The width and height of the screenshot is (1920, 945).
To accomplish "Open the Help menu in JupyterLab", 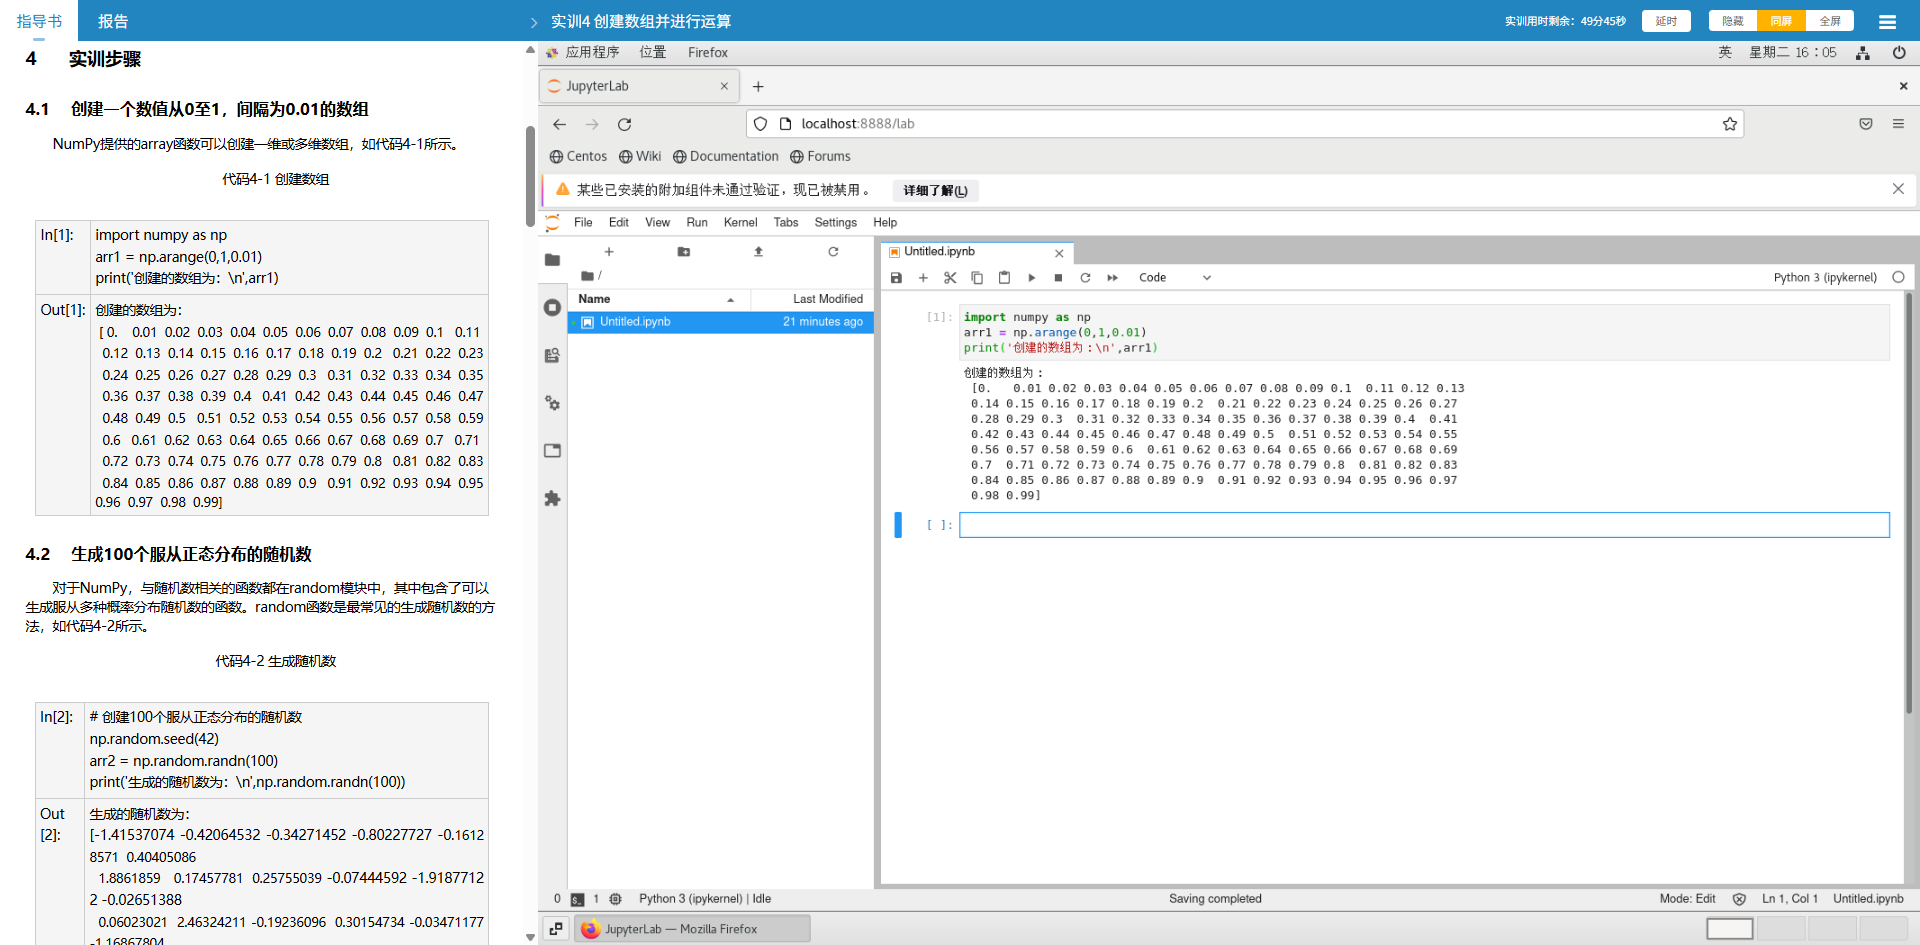I will (x=885, y=223).
